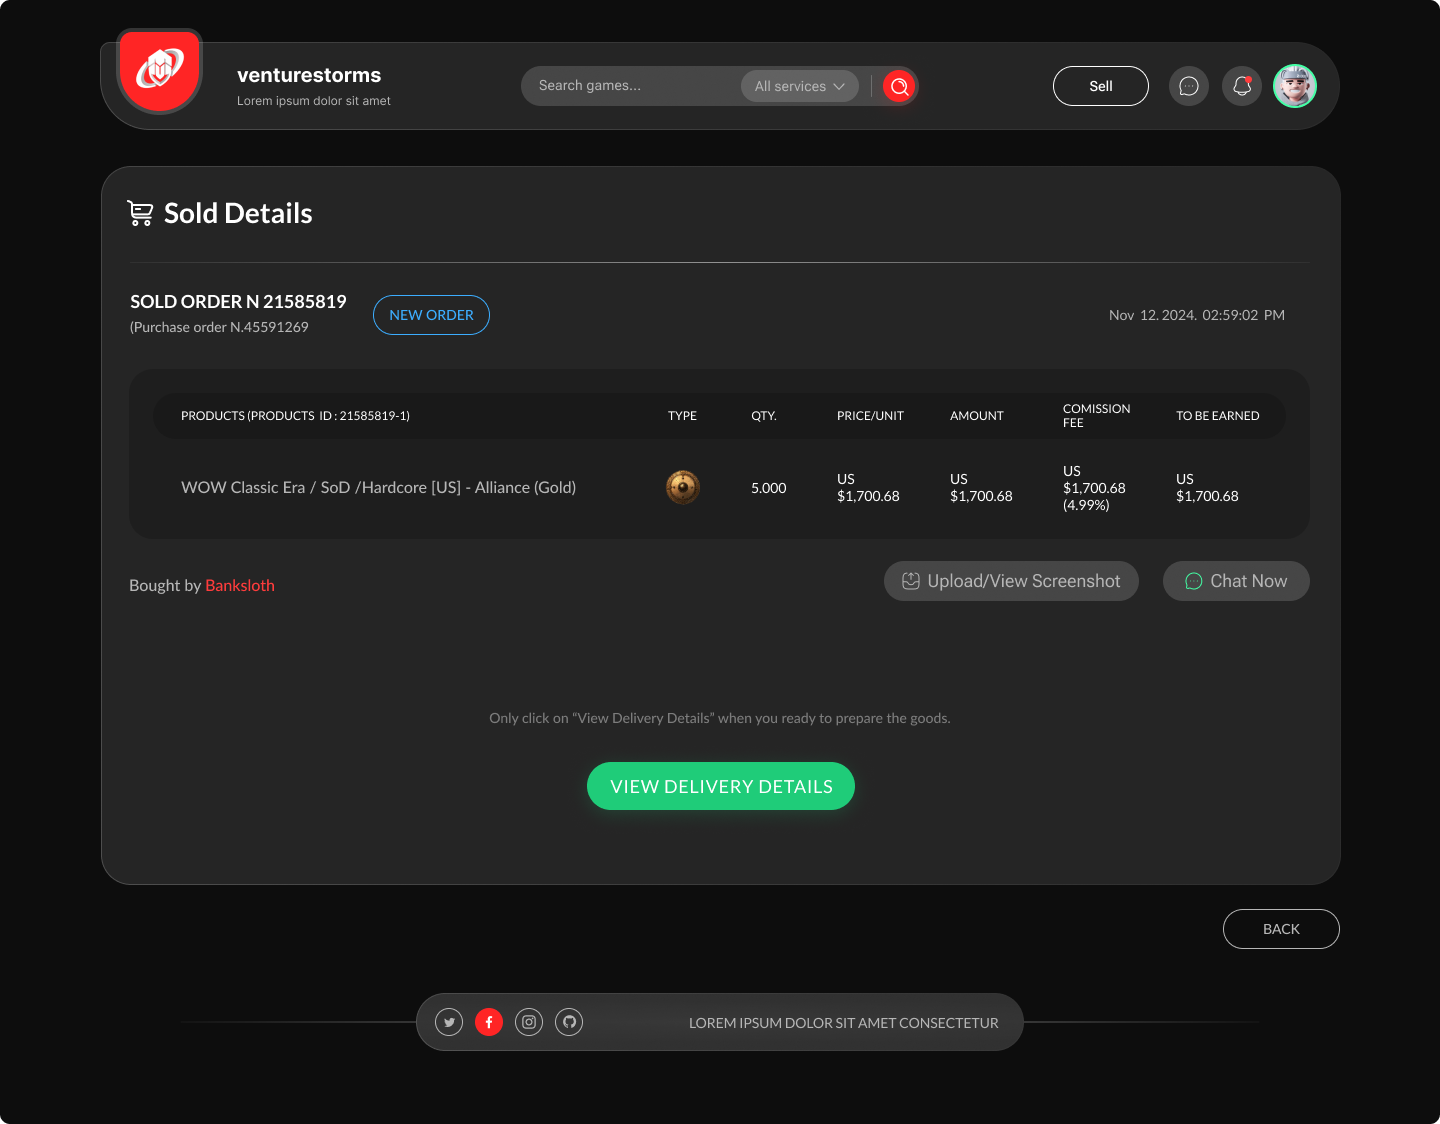Click the BACK button

click(x=1281, y=929)
